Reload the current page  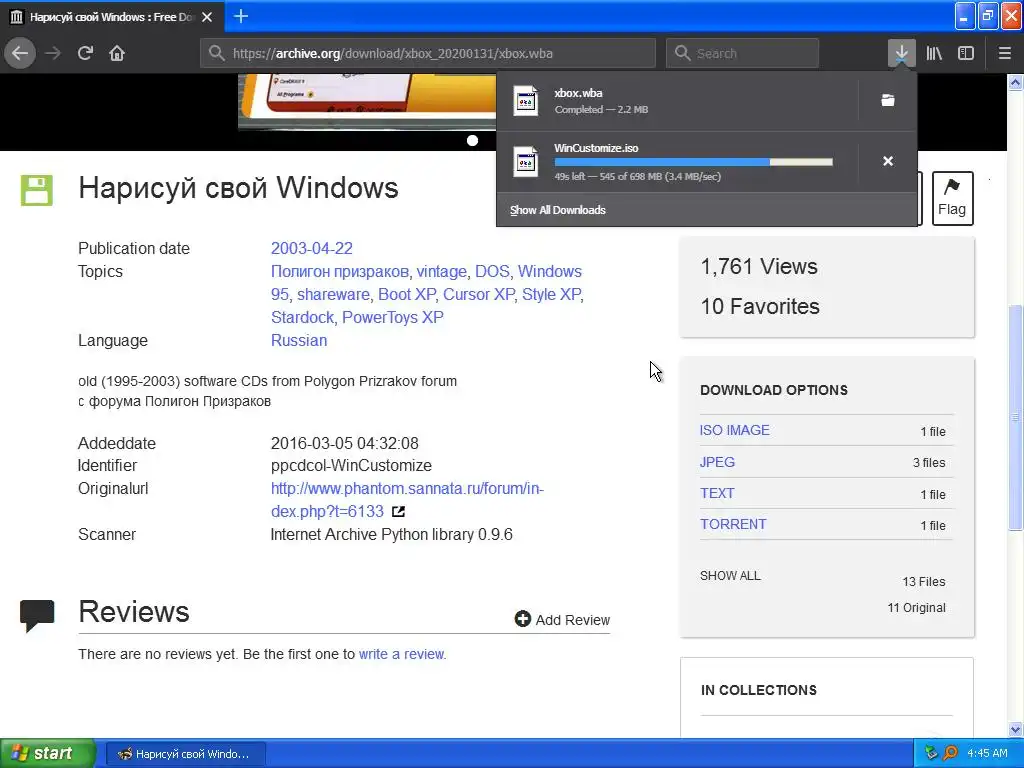pyautogui.click(x=85, y=53)
